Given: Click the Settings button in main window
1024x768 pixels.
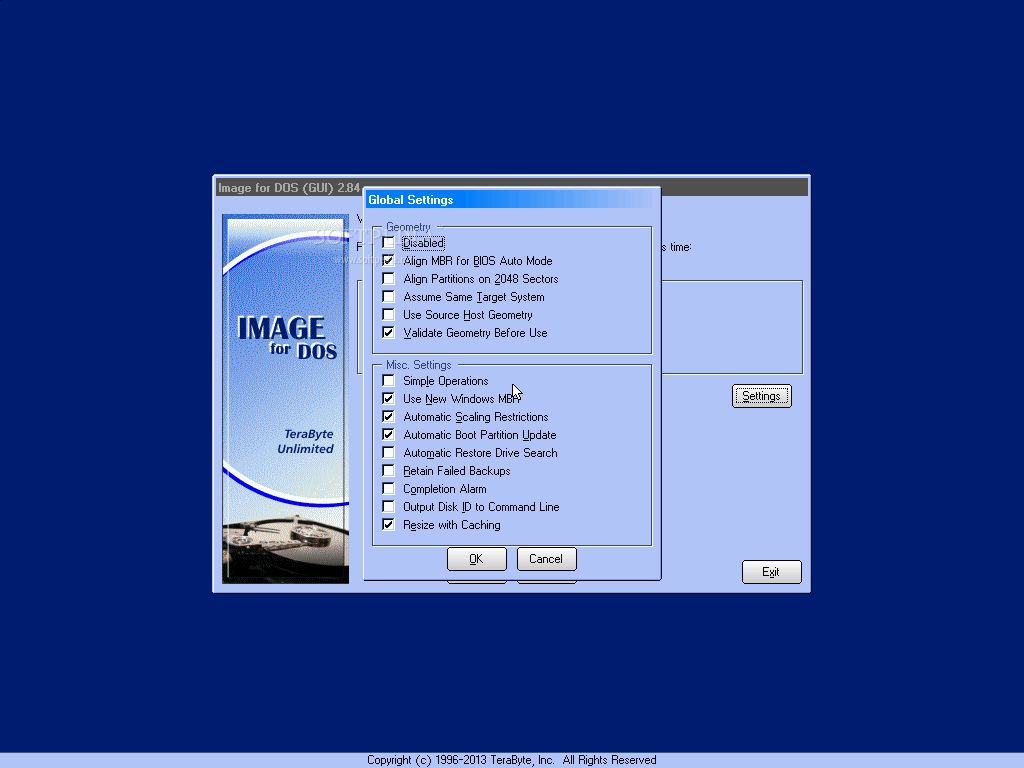Looking at the screenshot, I should tap(761, 396).
